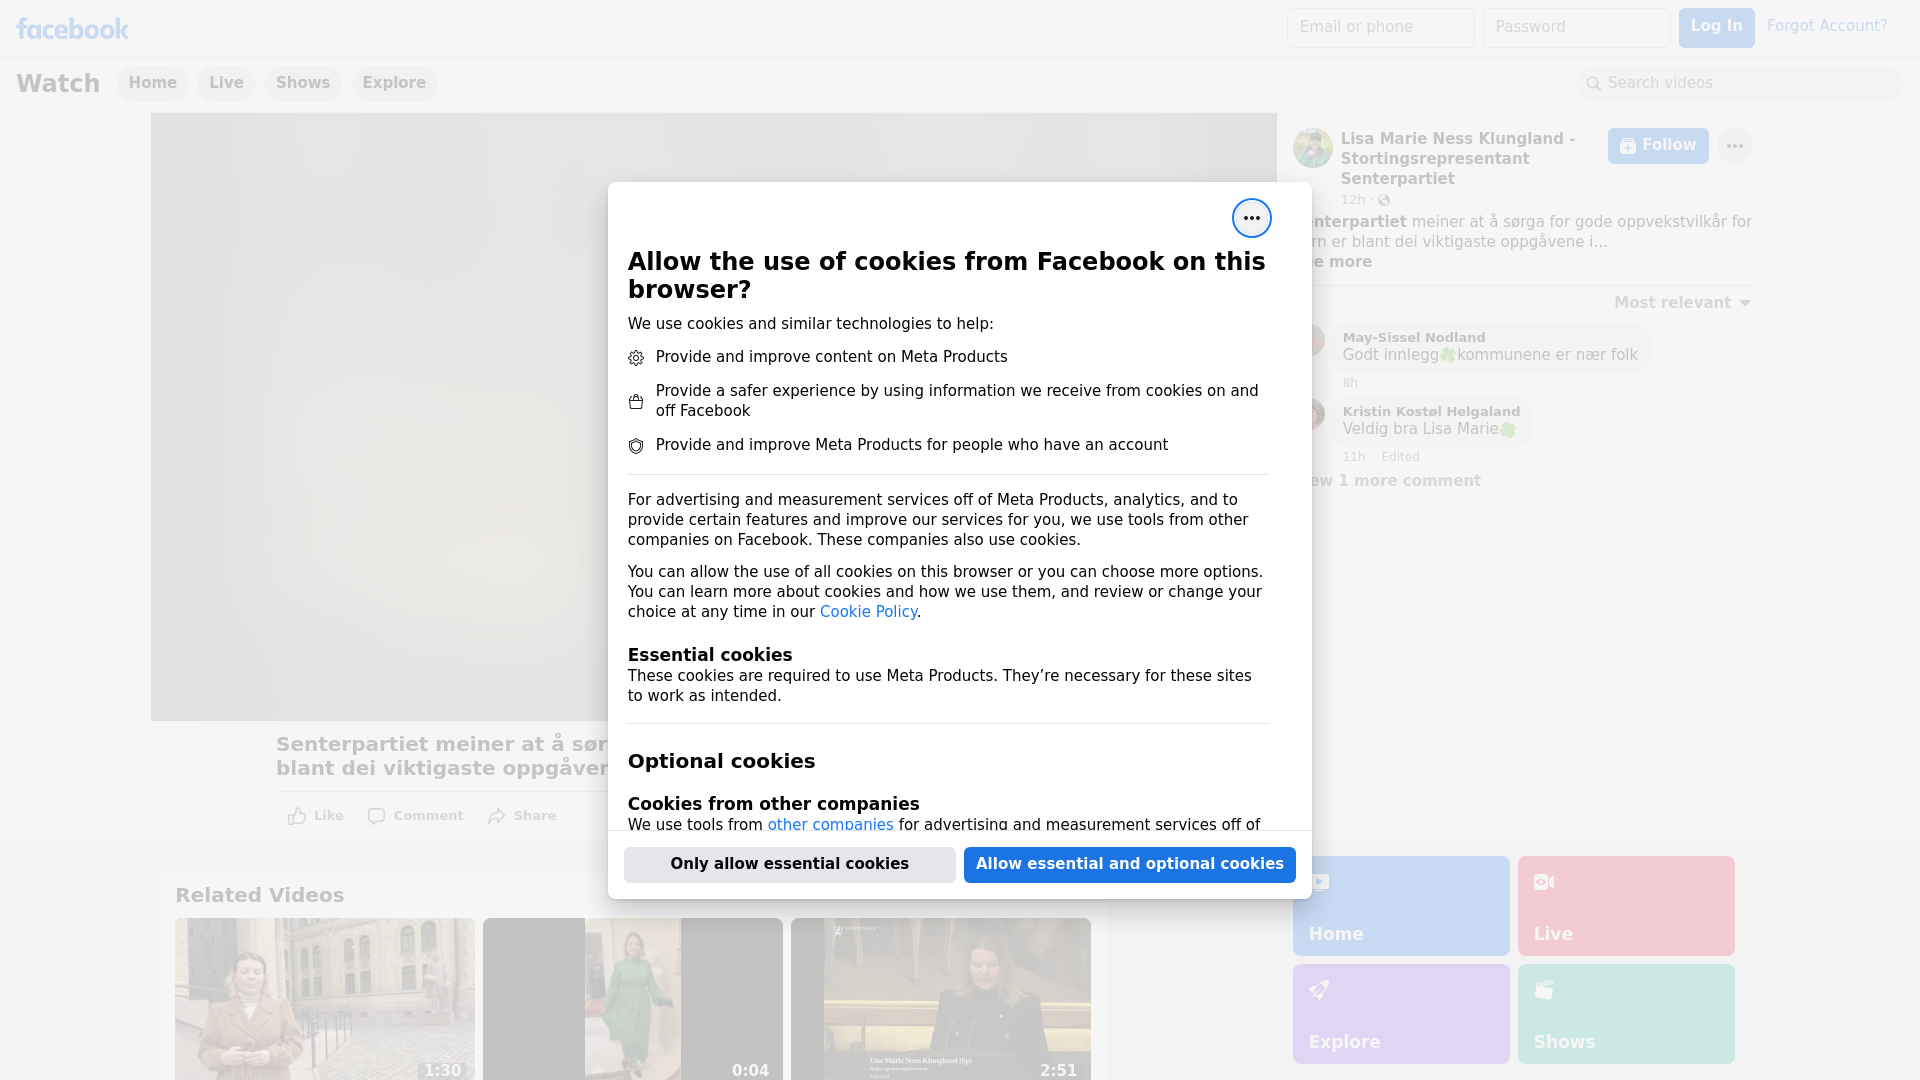Select the Shows tab in Watch
Image resolution: width=1920 pixels, height=1080 pixels.
click(x=303, y=83)
